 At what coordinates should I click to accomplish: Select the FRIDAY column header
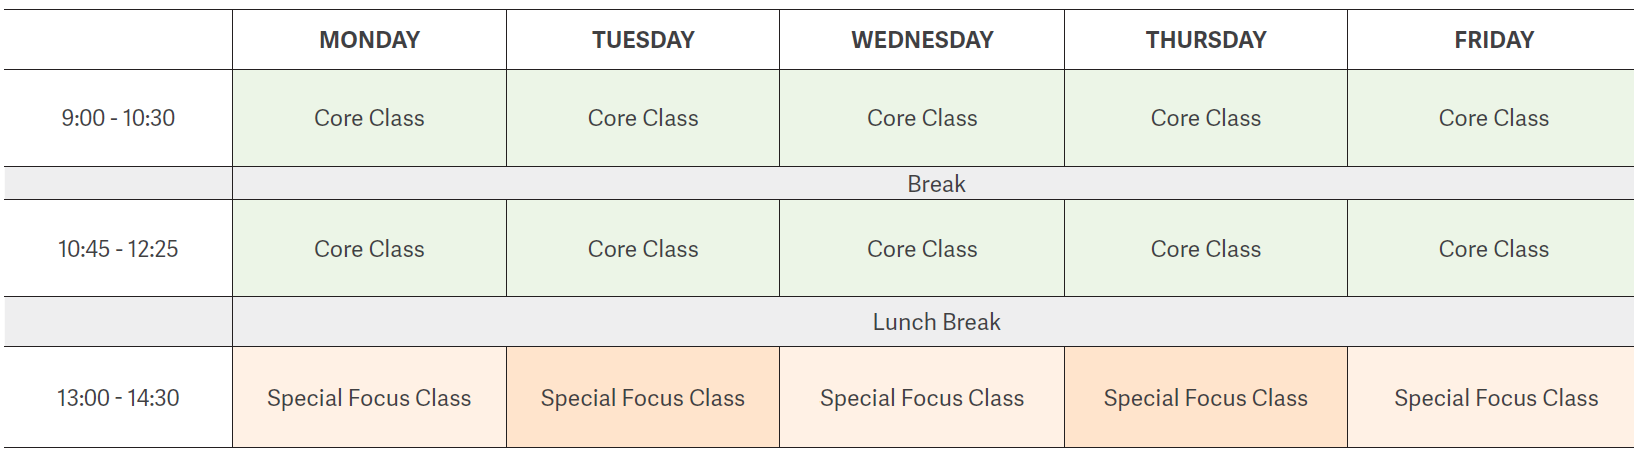tap(1494, 40)
